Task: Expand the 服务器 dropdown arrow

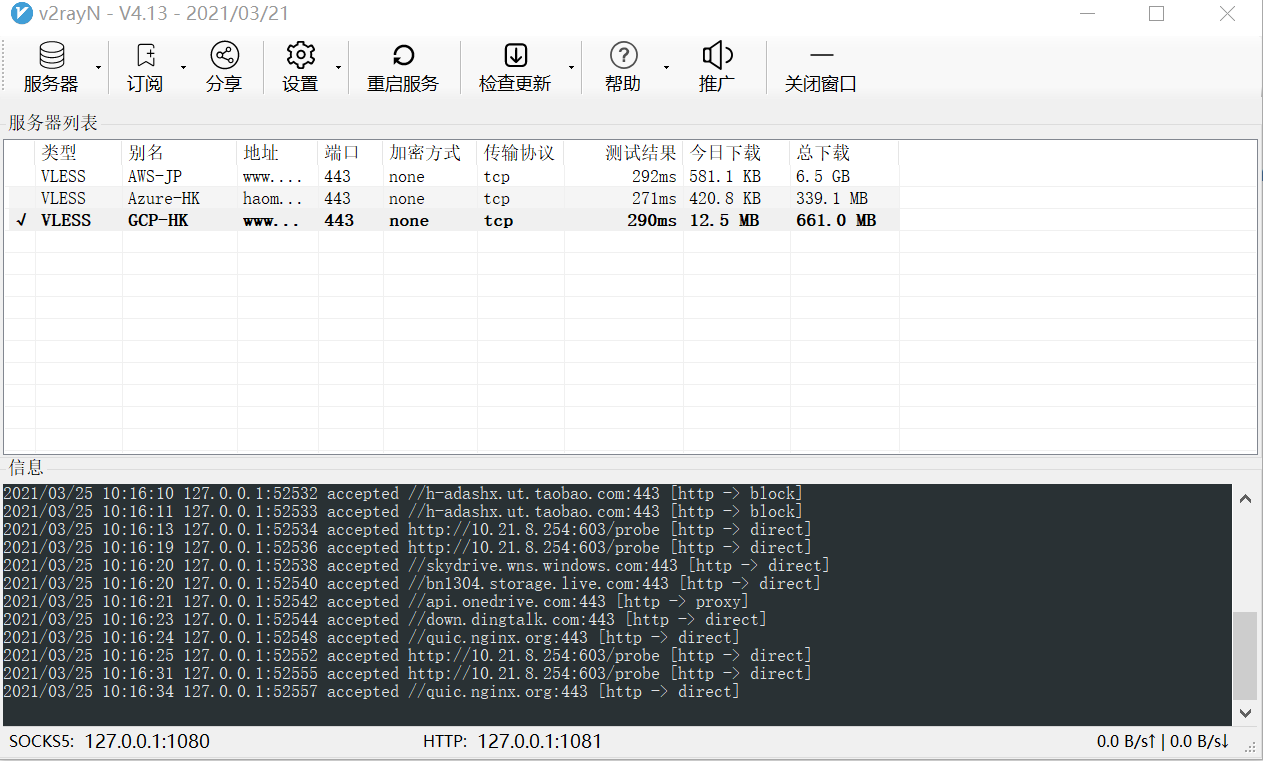Action: [98, 67]
